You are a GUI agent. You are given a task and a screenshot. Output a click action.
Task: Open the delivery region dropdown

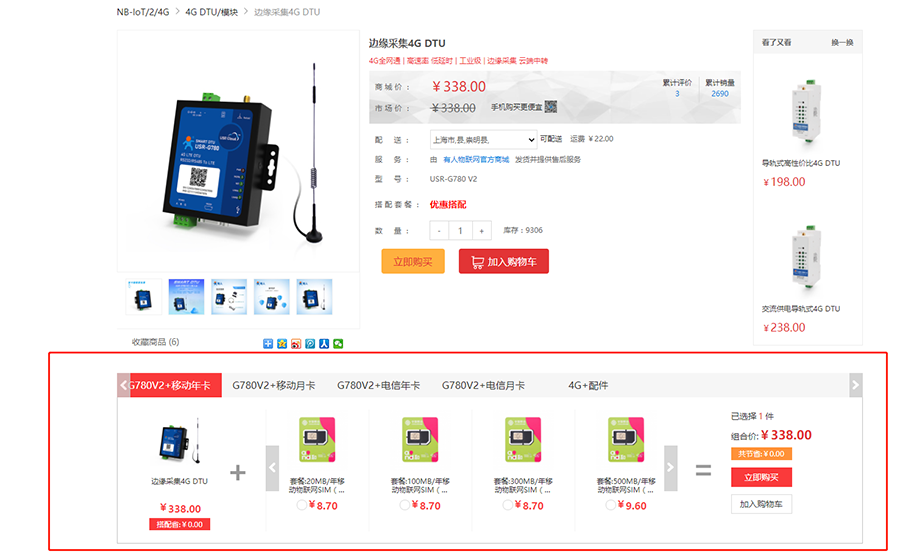pos(483,140)
